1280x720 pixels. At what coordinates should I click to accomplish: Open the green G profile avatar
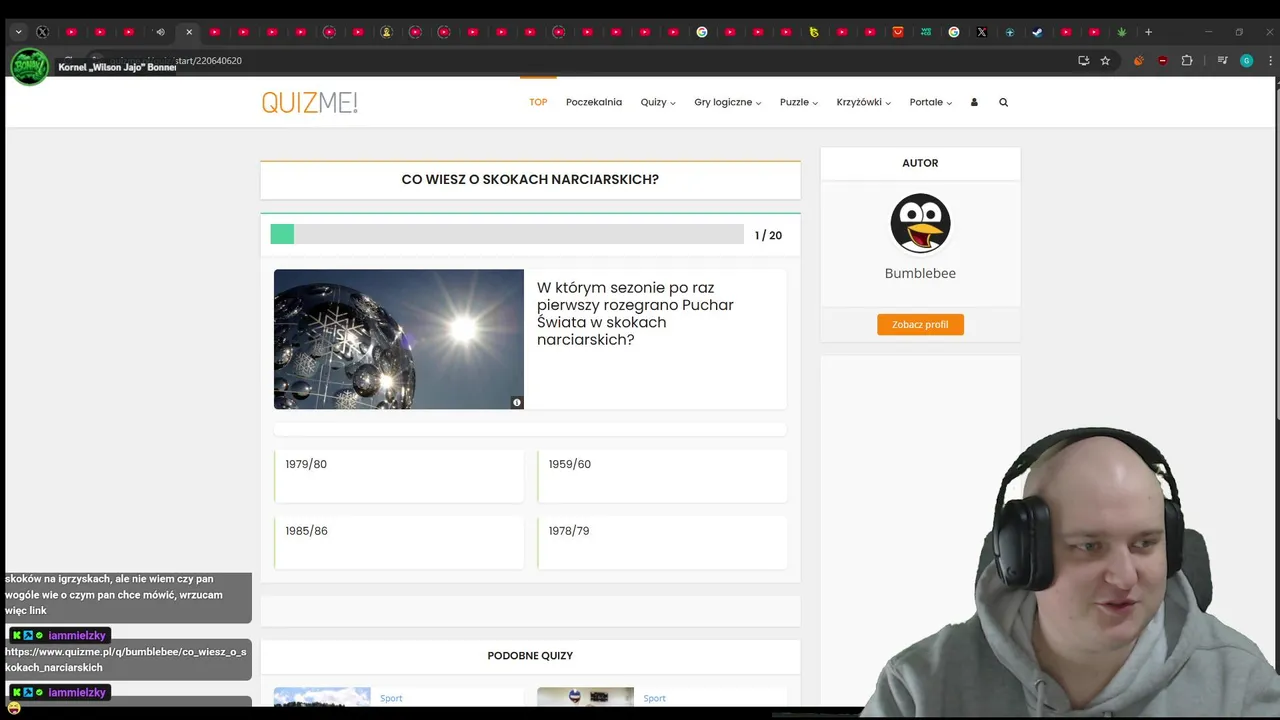point(1246,61)
